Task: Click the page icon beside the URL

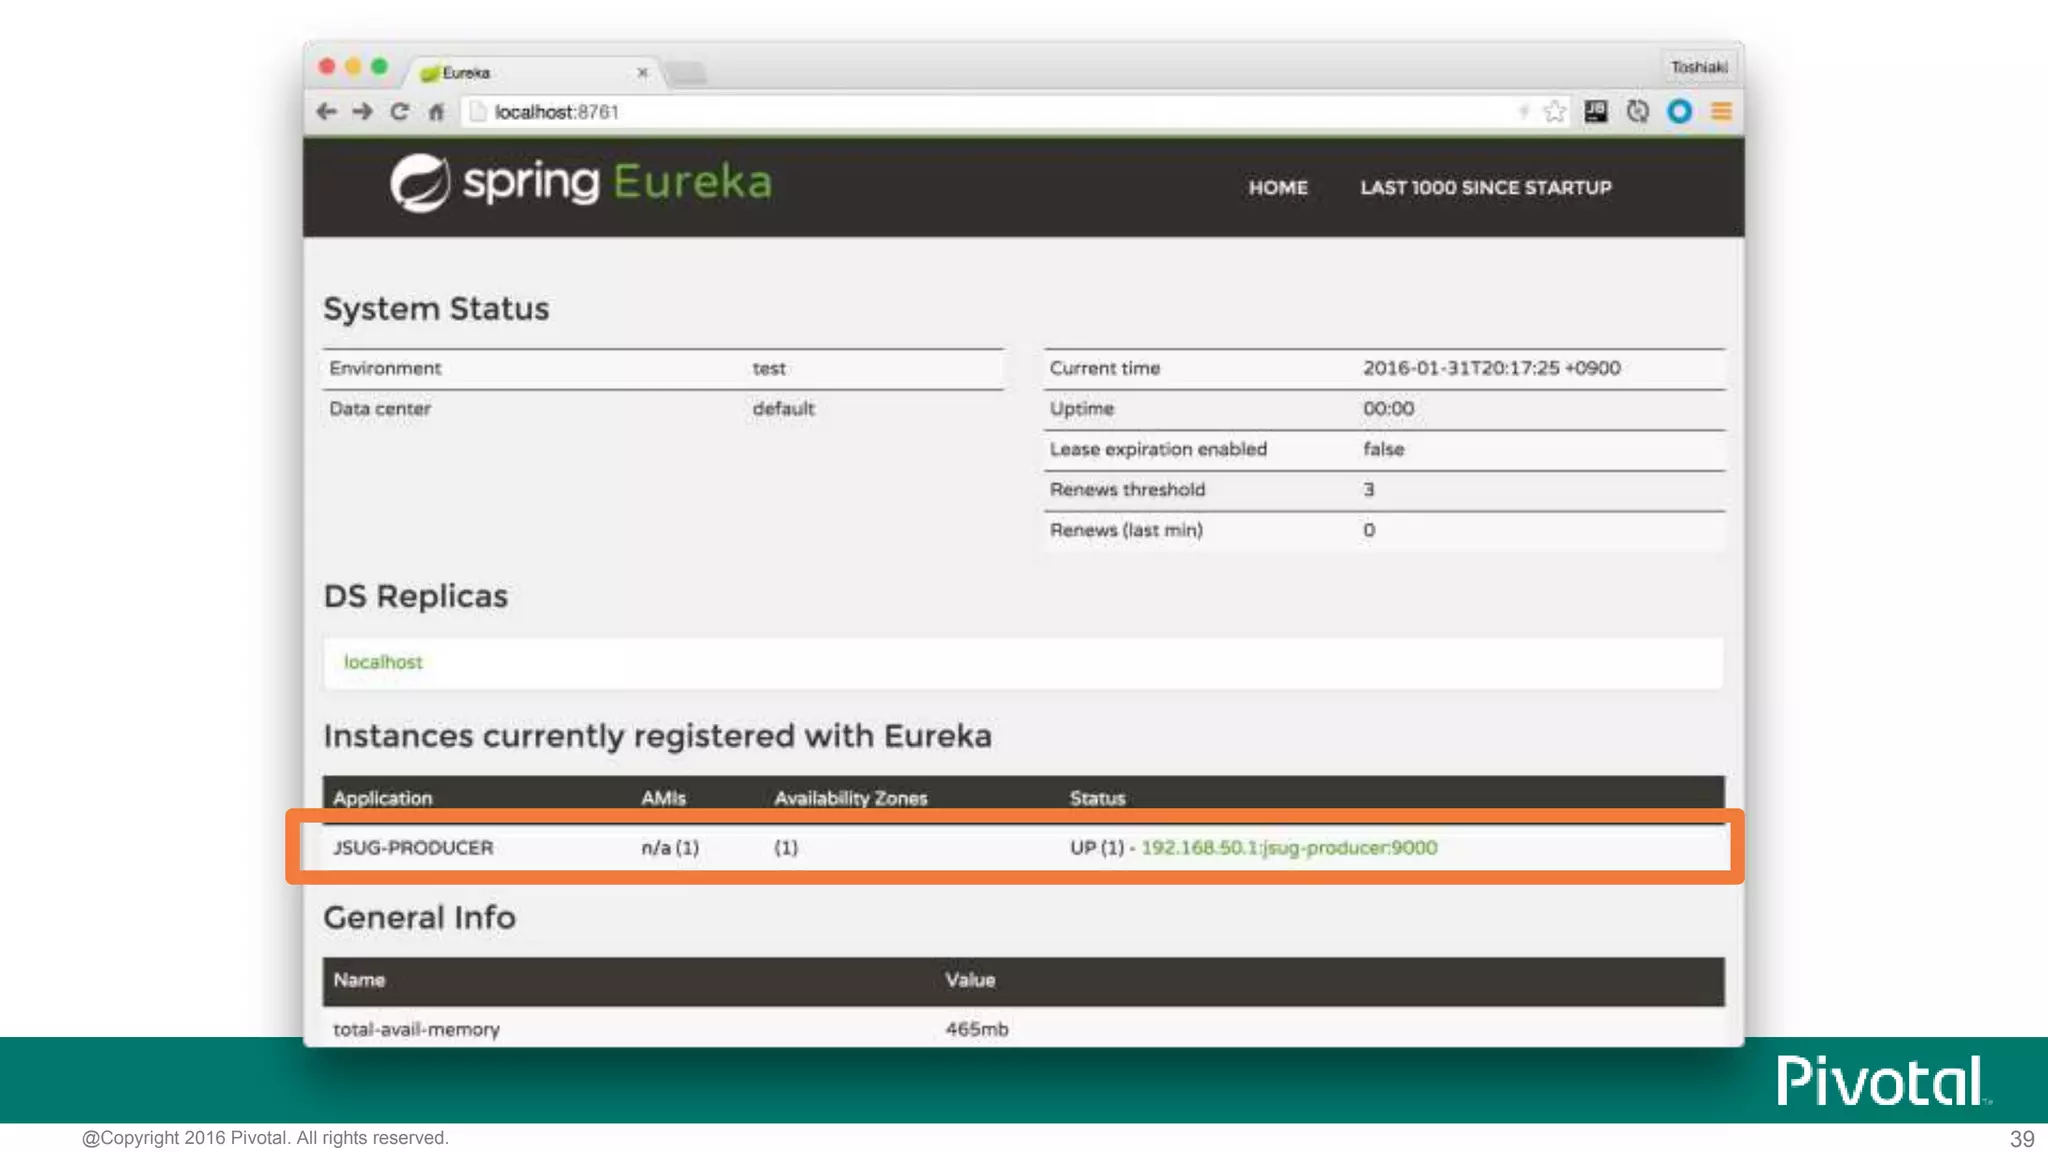Action: 478,112
